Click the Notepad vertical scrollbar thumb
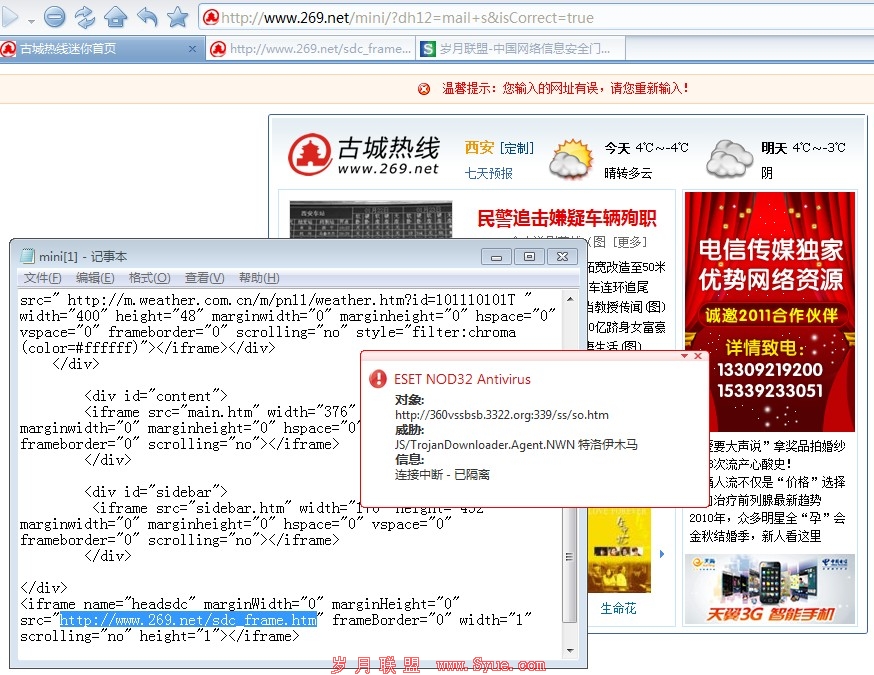Viewport: 874px width, 675px height. (569, 557)
